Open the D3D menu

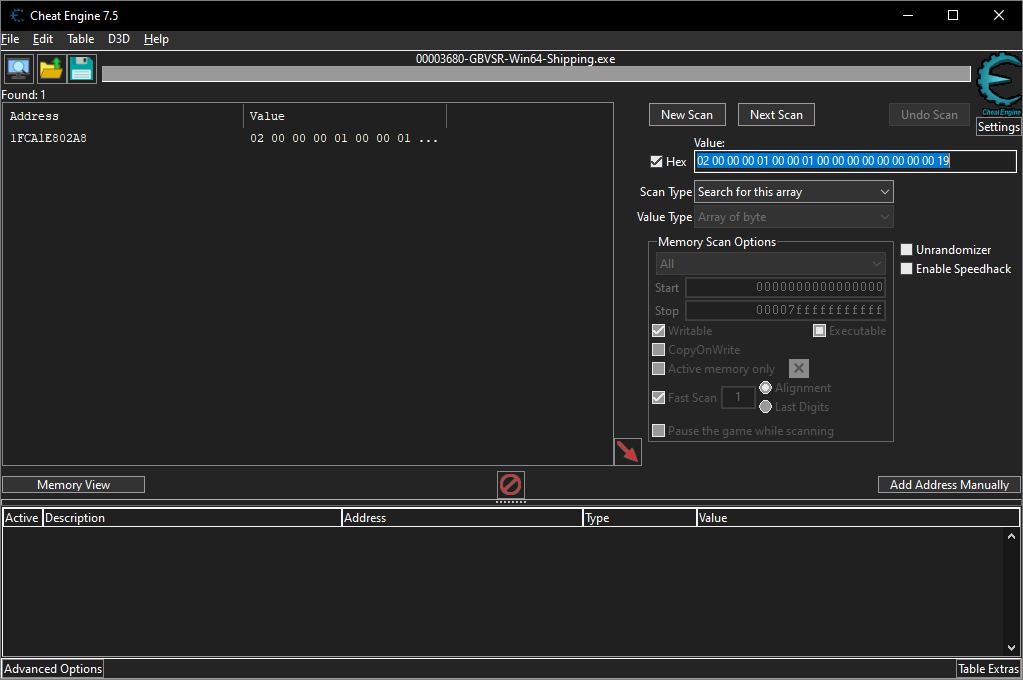coord(119,39)
